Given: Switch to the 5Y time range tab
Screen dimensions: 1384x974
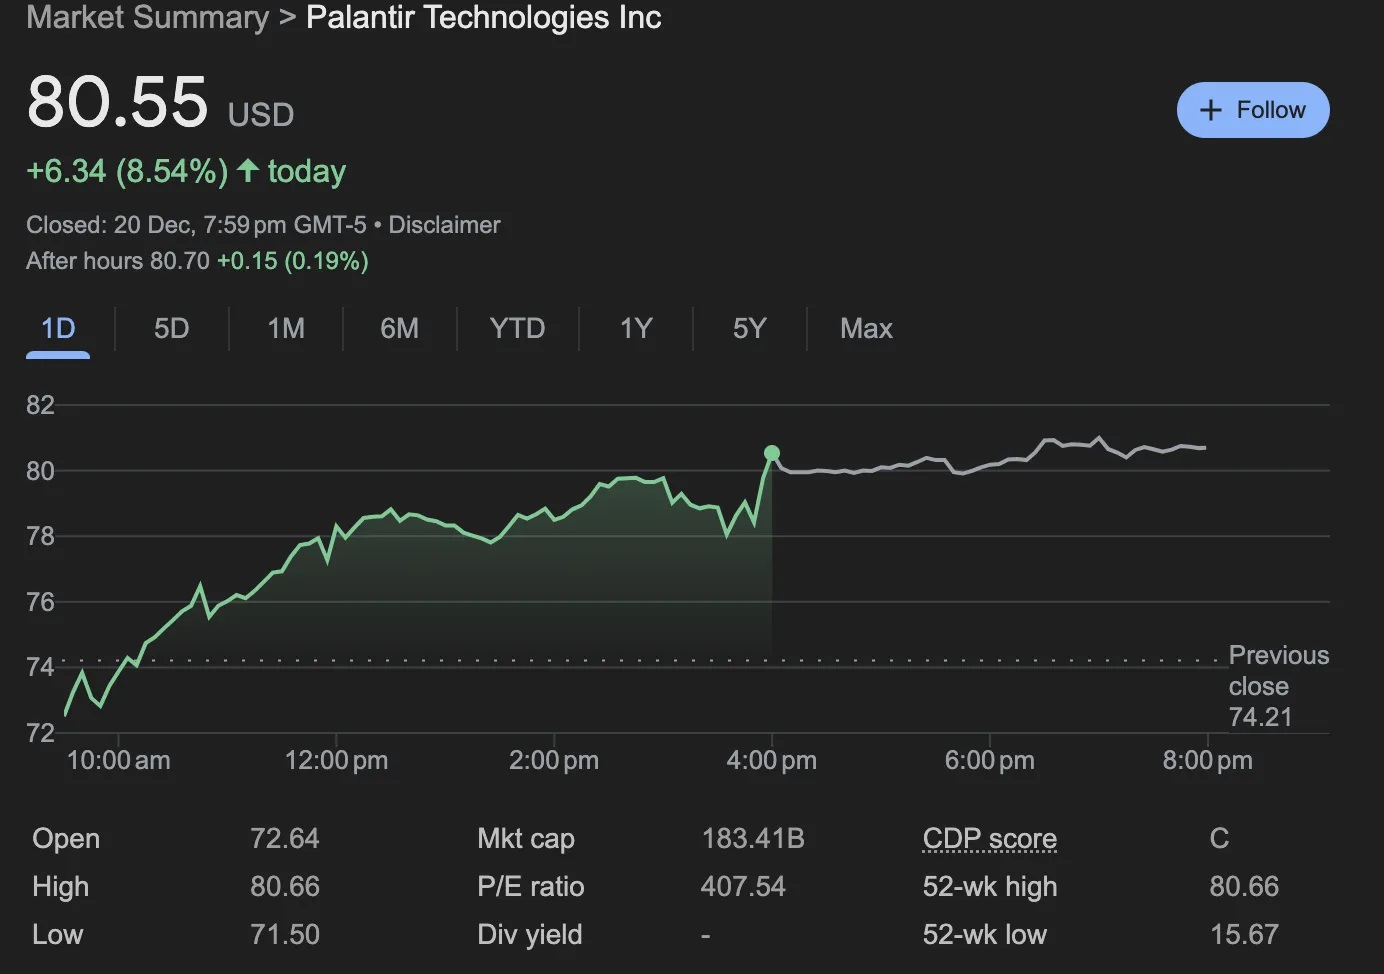Looking at the screenshot, I should [x=749, y=329].
